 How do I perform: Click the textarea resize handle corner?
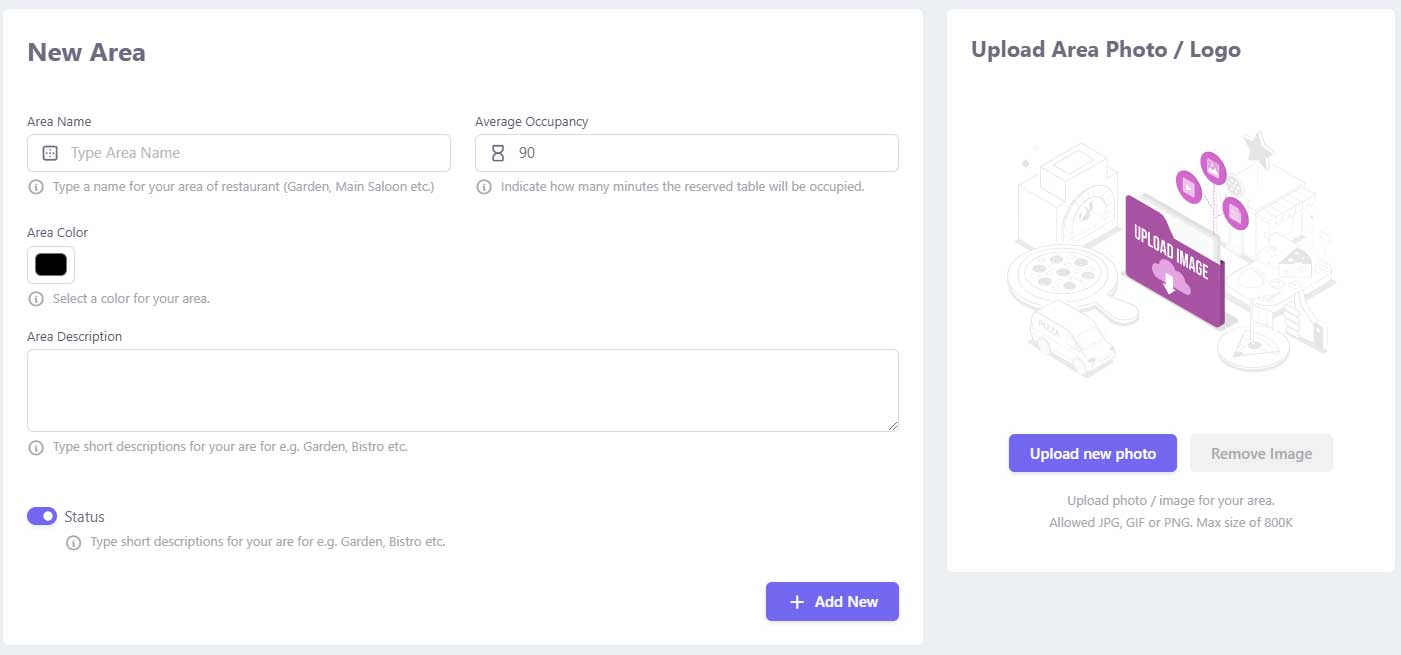(x=892, y=425)
